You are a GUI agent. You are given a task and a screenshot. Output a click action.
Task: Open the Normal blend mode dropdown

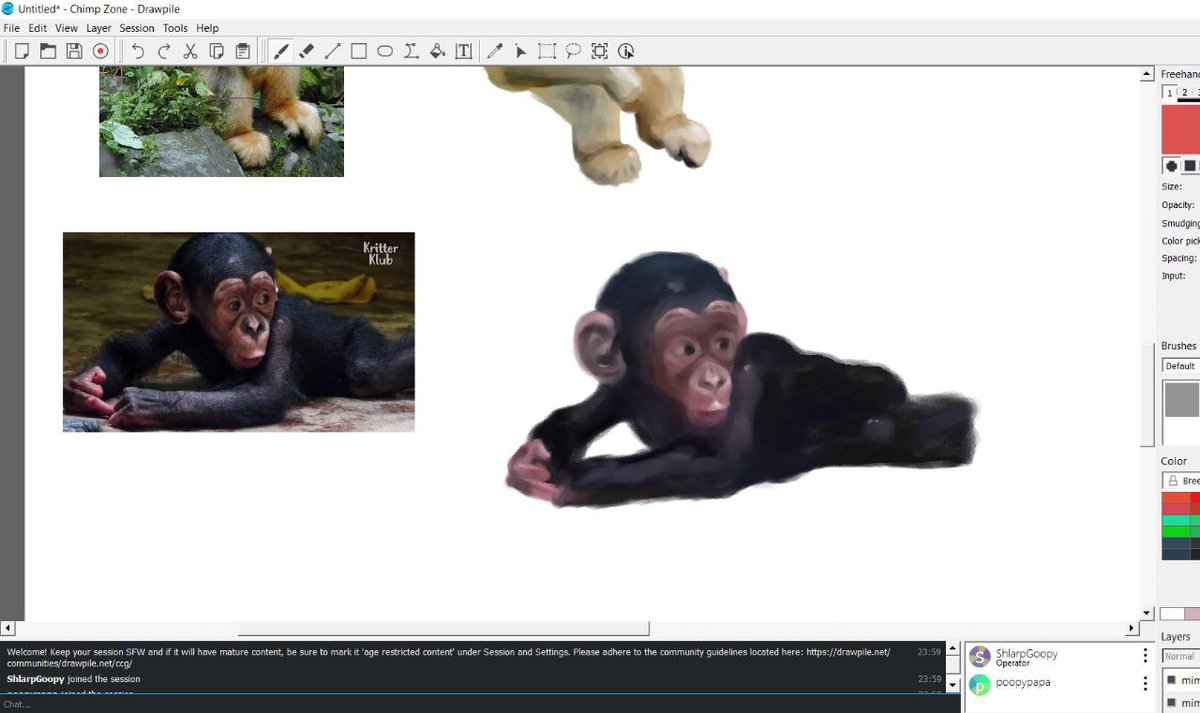point(1181,656)
